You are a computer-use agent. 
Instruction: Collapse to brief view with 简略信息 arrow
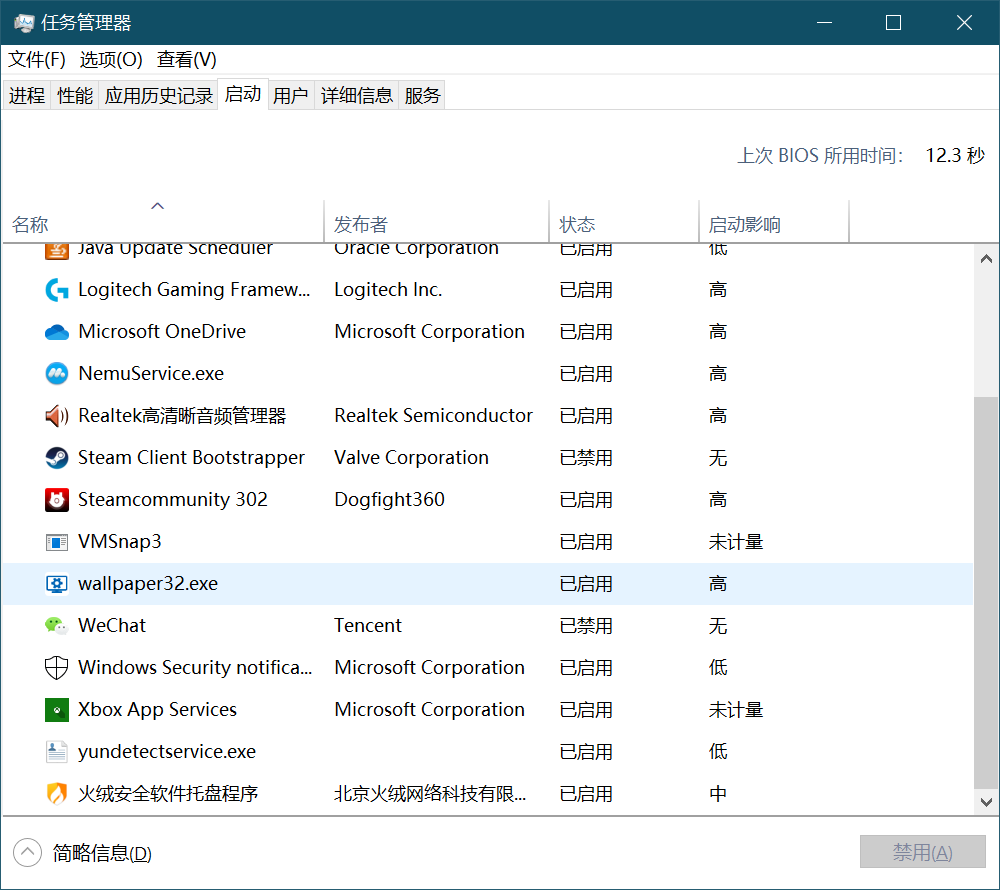(28, 853)
